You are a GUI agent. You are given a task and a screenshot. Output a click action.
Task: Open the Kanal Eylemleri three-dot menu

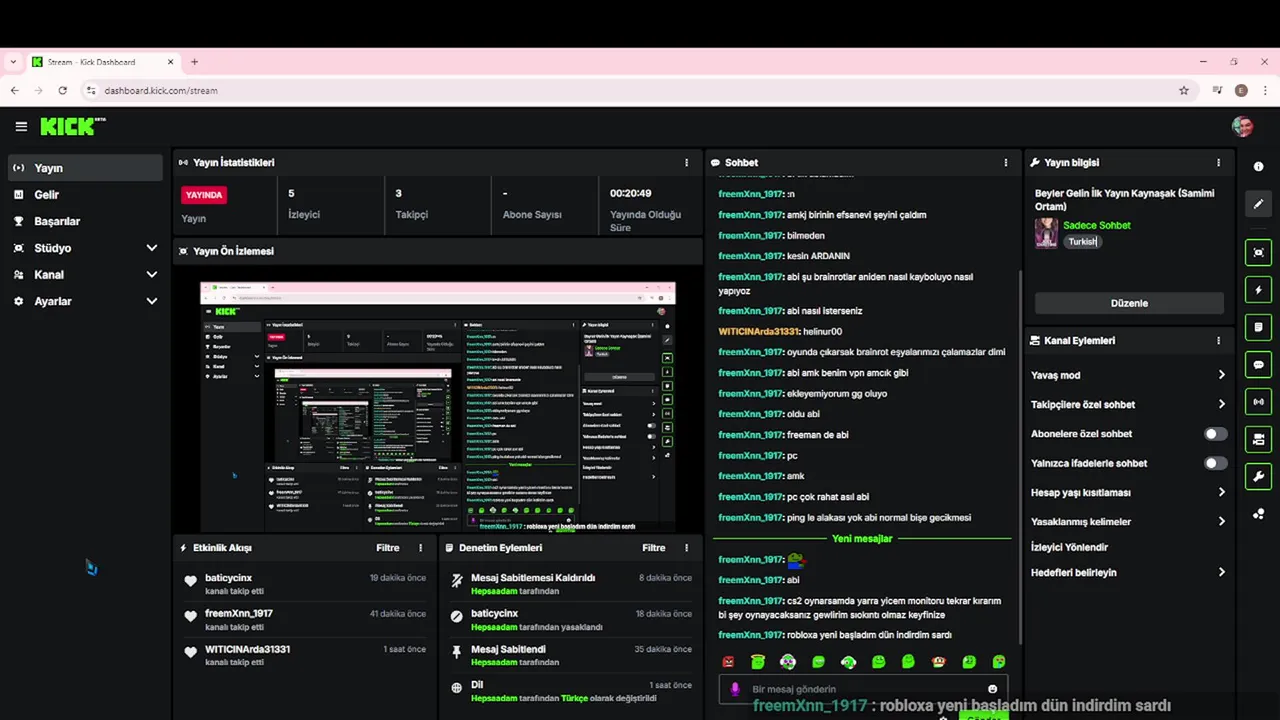(1218, 341)
